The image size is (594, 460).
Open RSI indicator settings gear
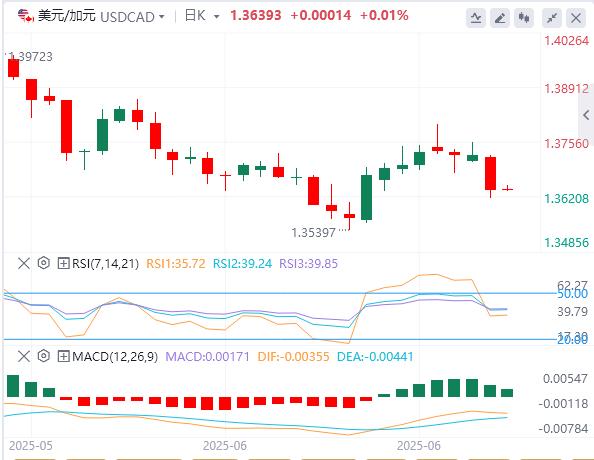[x=44, y=263]
